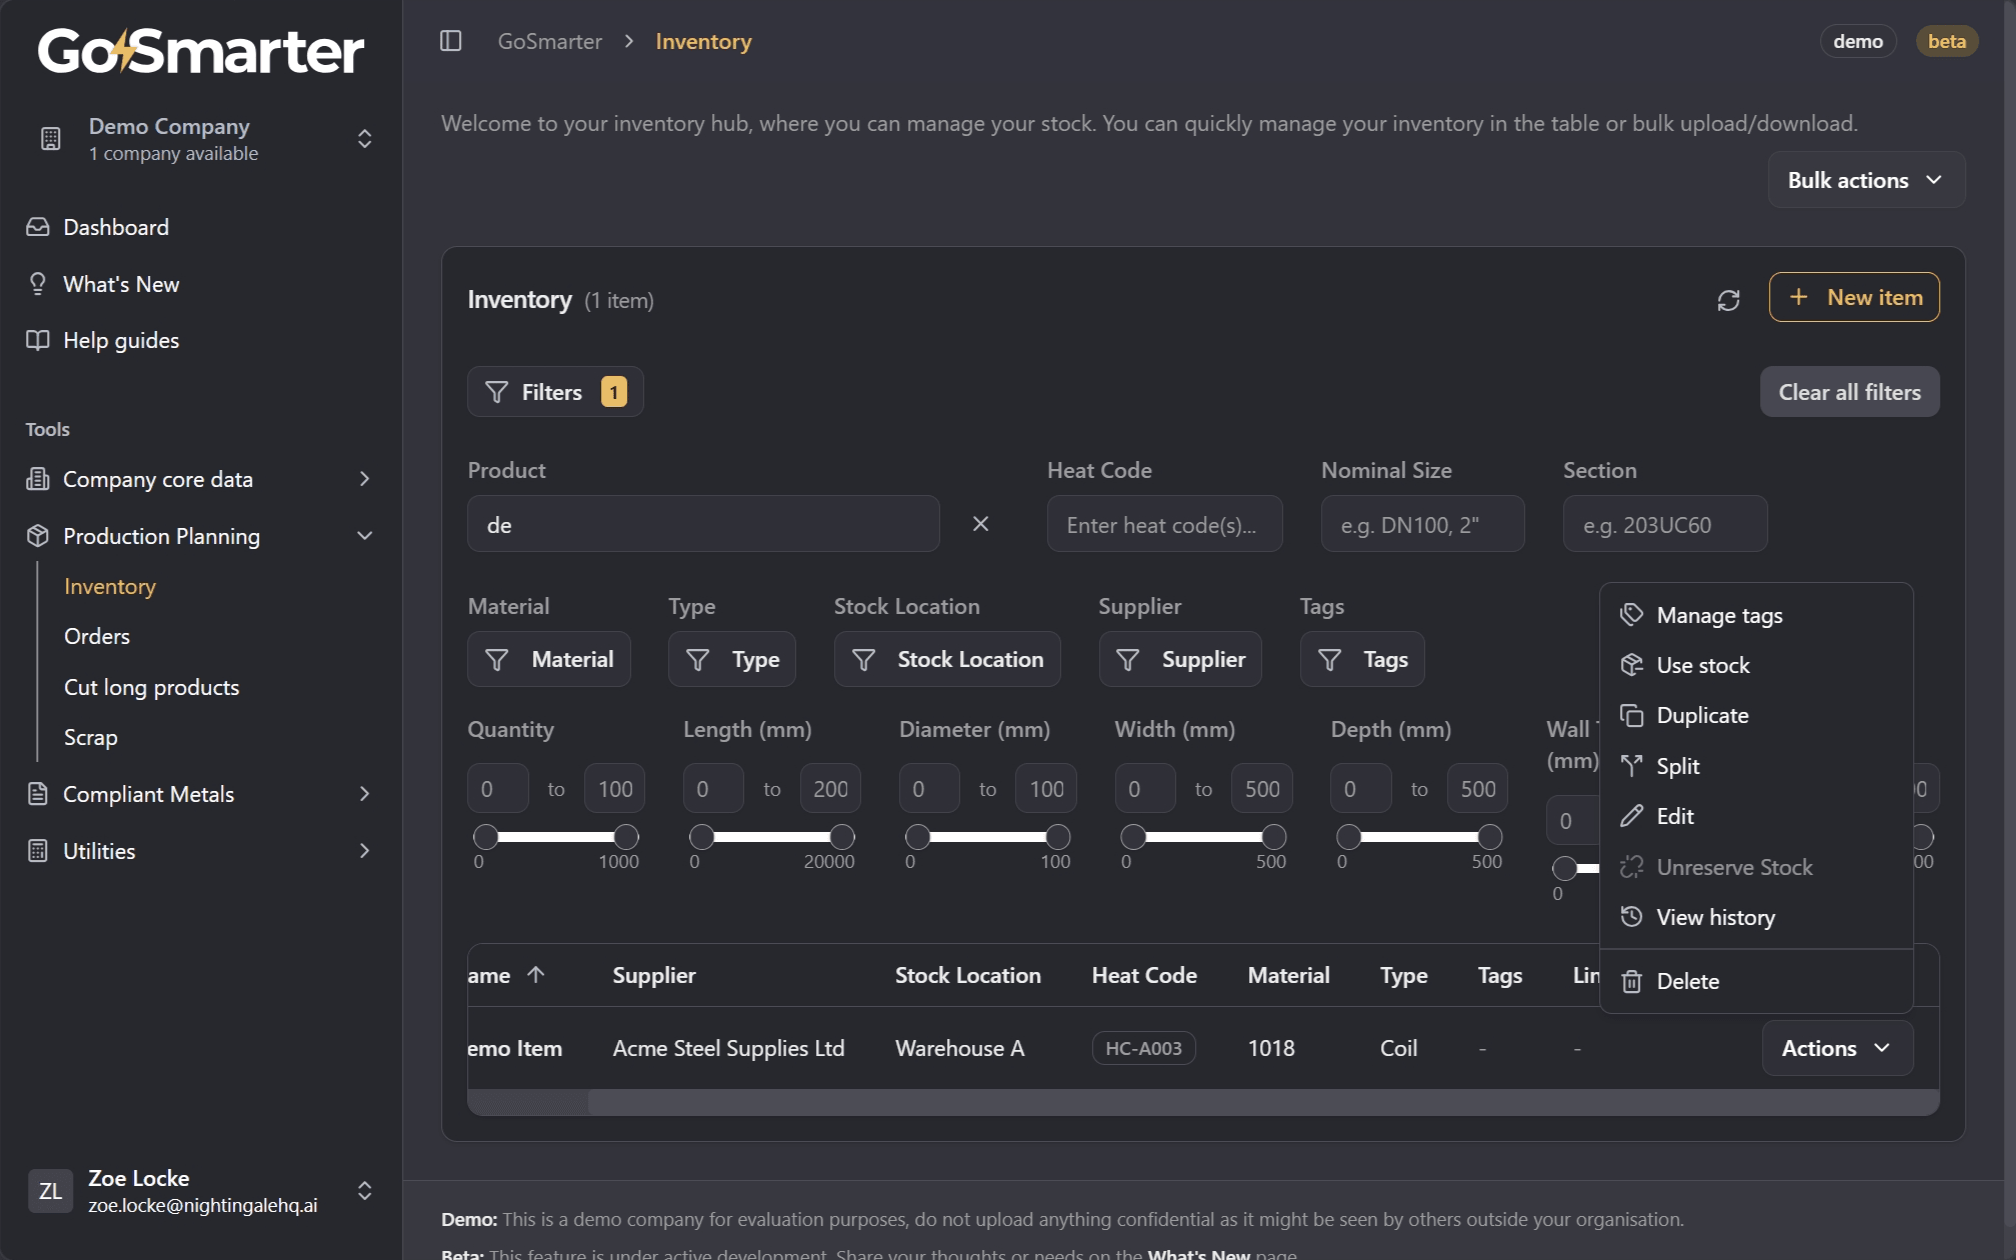The image size is (2016, 1260).
Task: Click the split arrow icon beside Split
Action: 1631,766
